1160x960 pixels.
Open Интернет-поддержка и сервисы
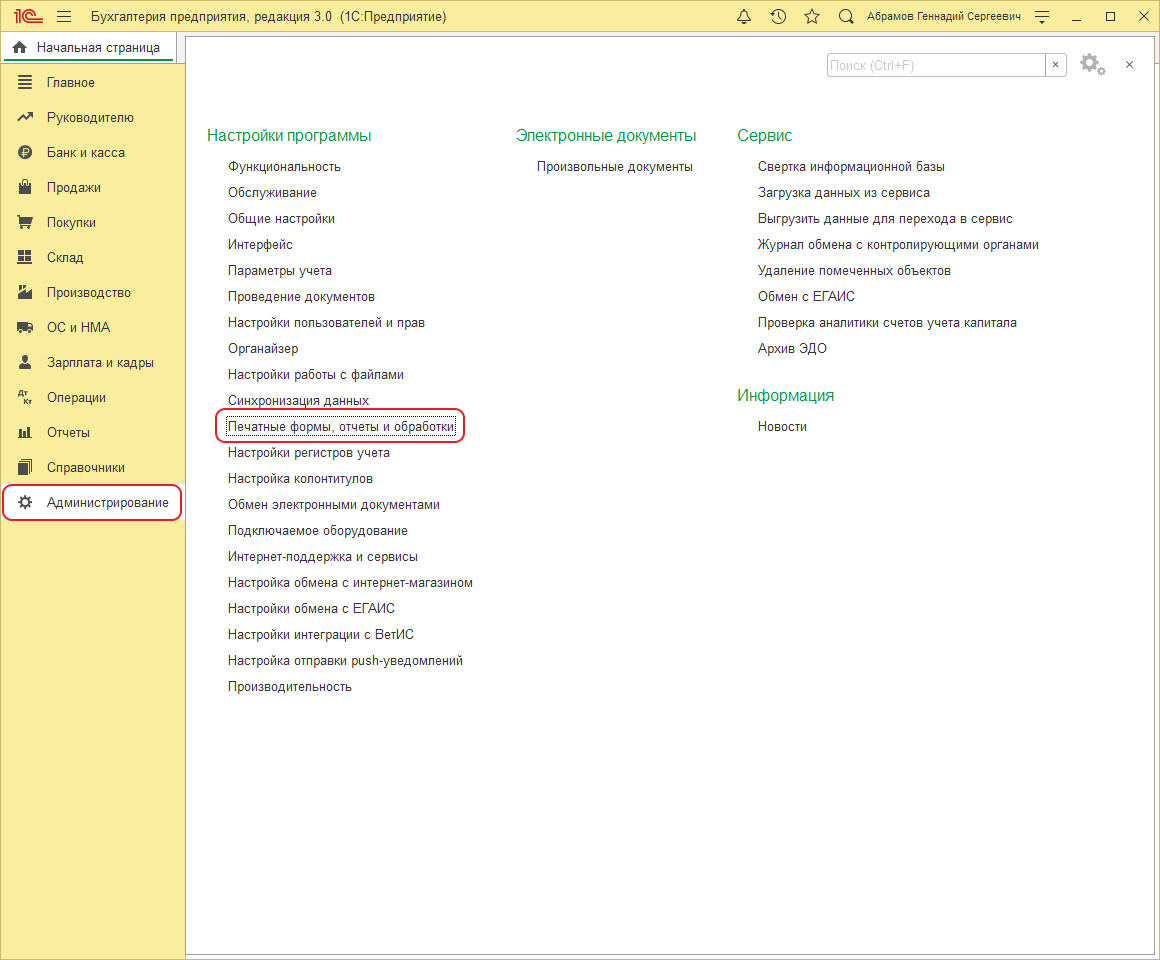point(323,556)
